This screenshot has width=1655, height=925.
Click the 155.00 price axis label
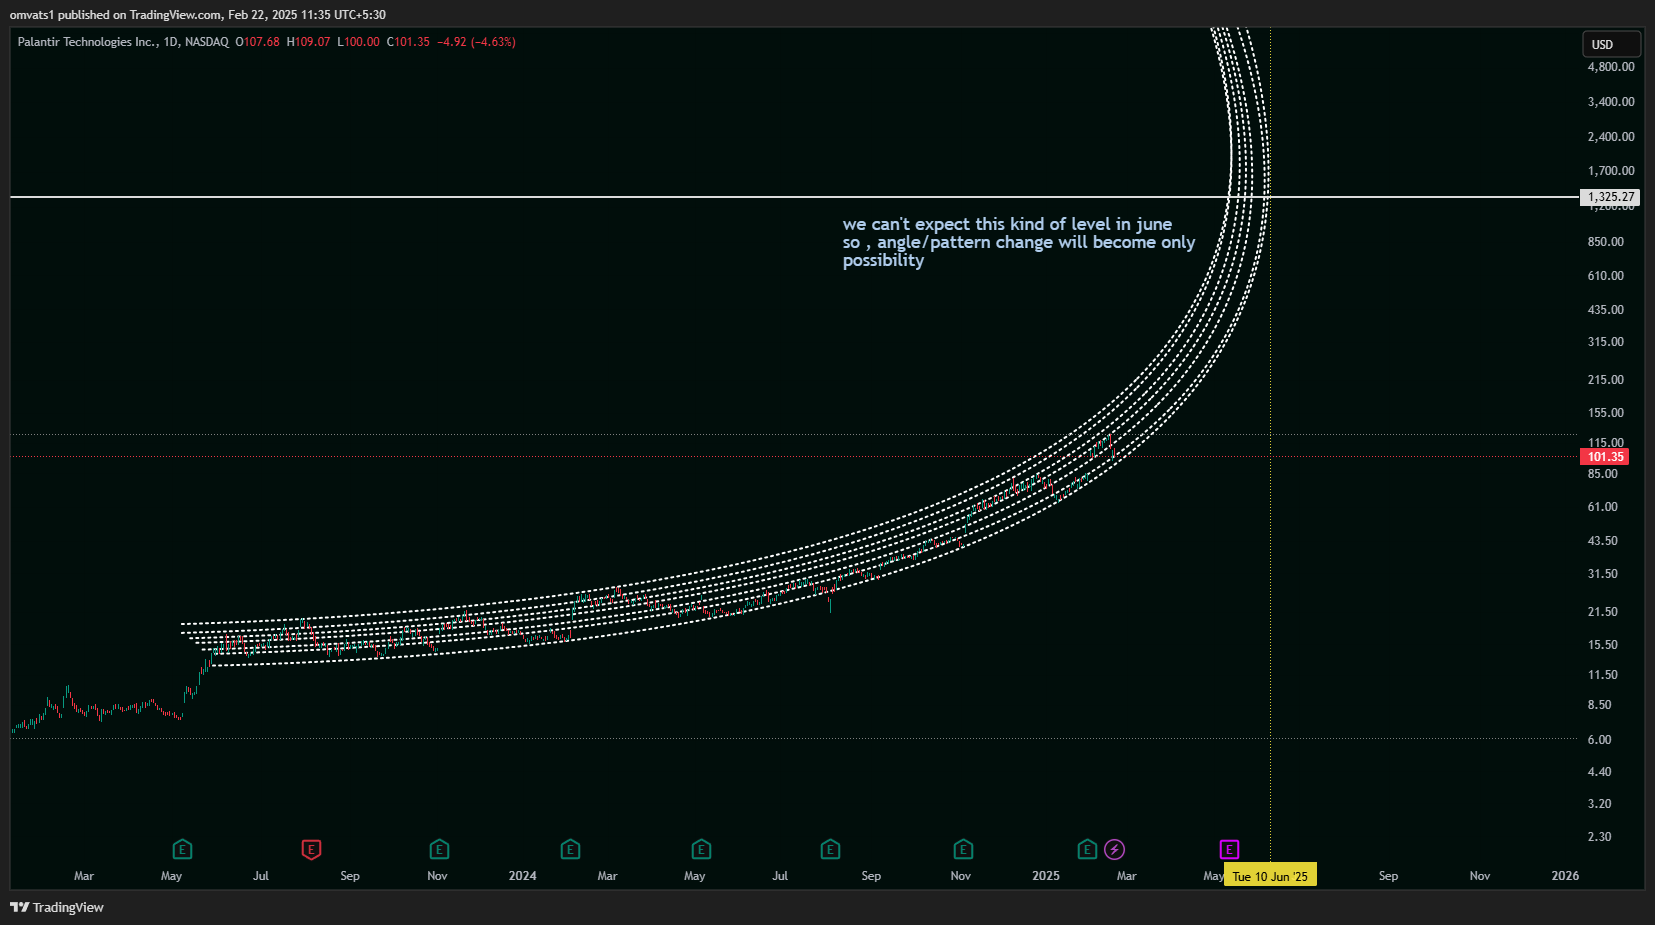coord(1606,413)
